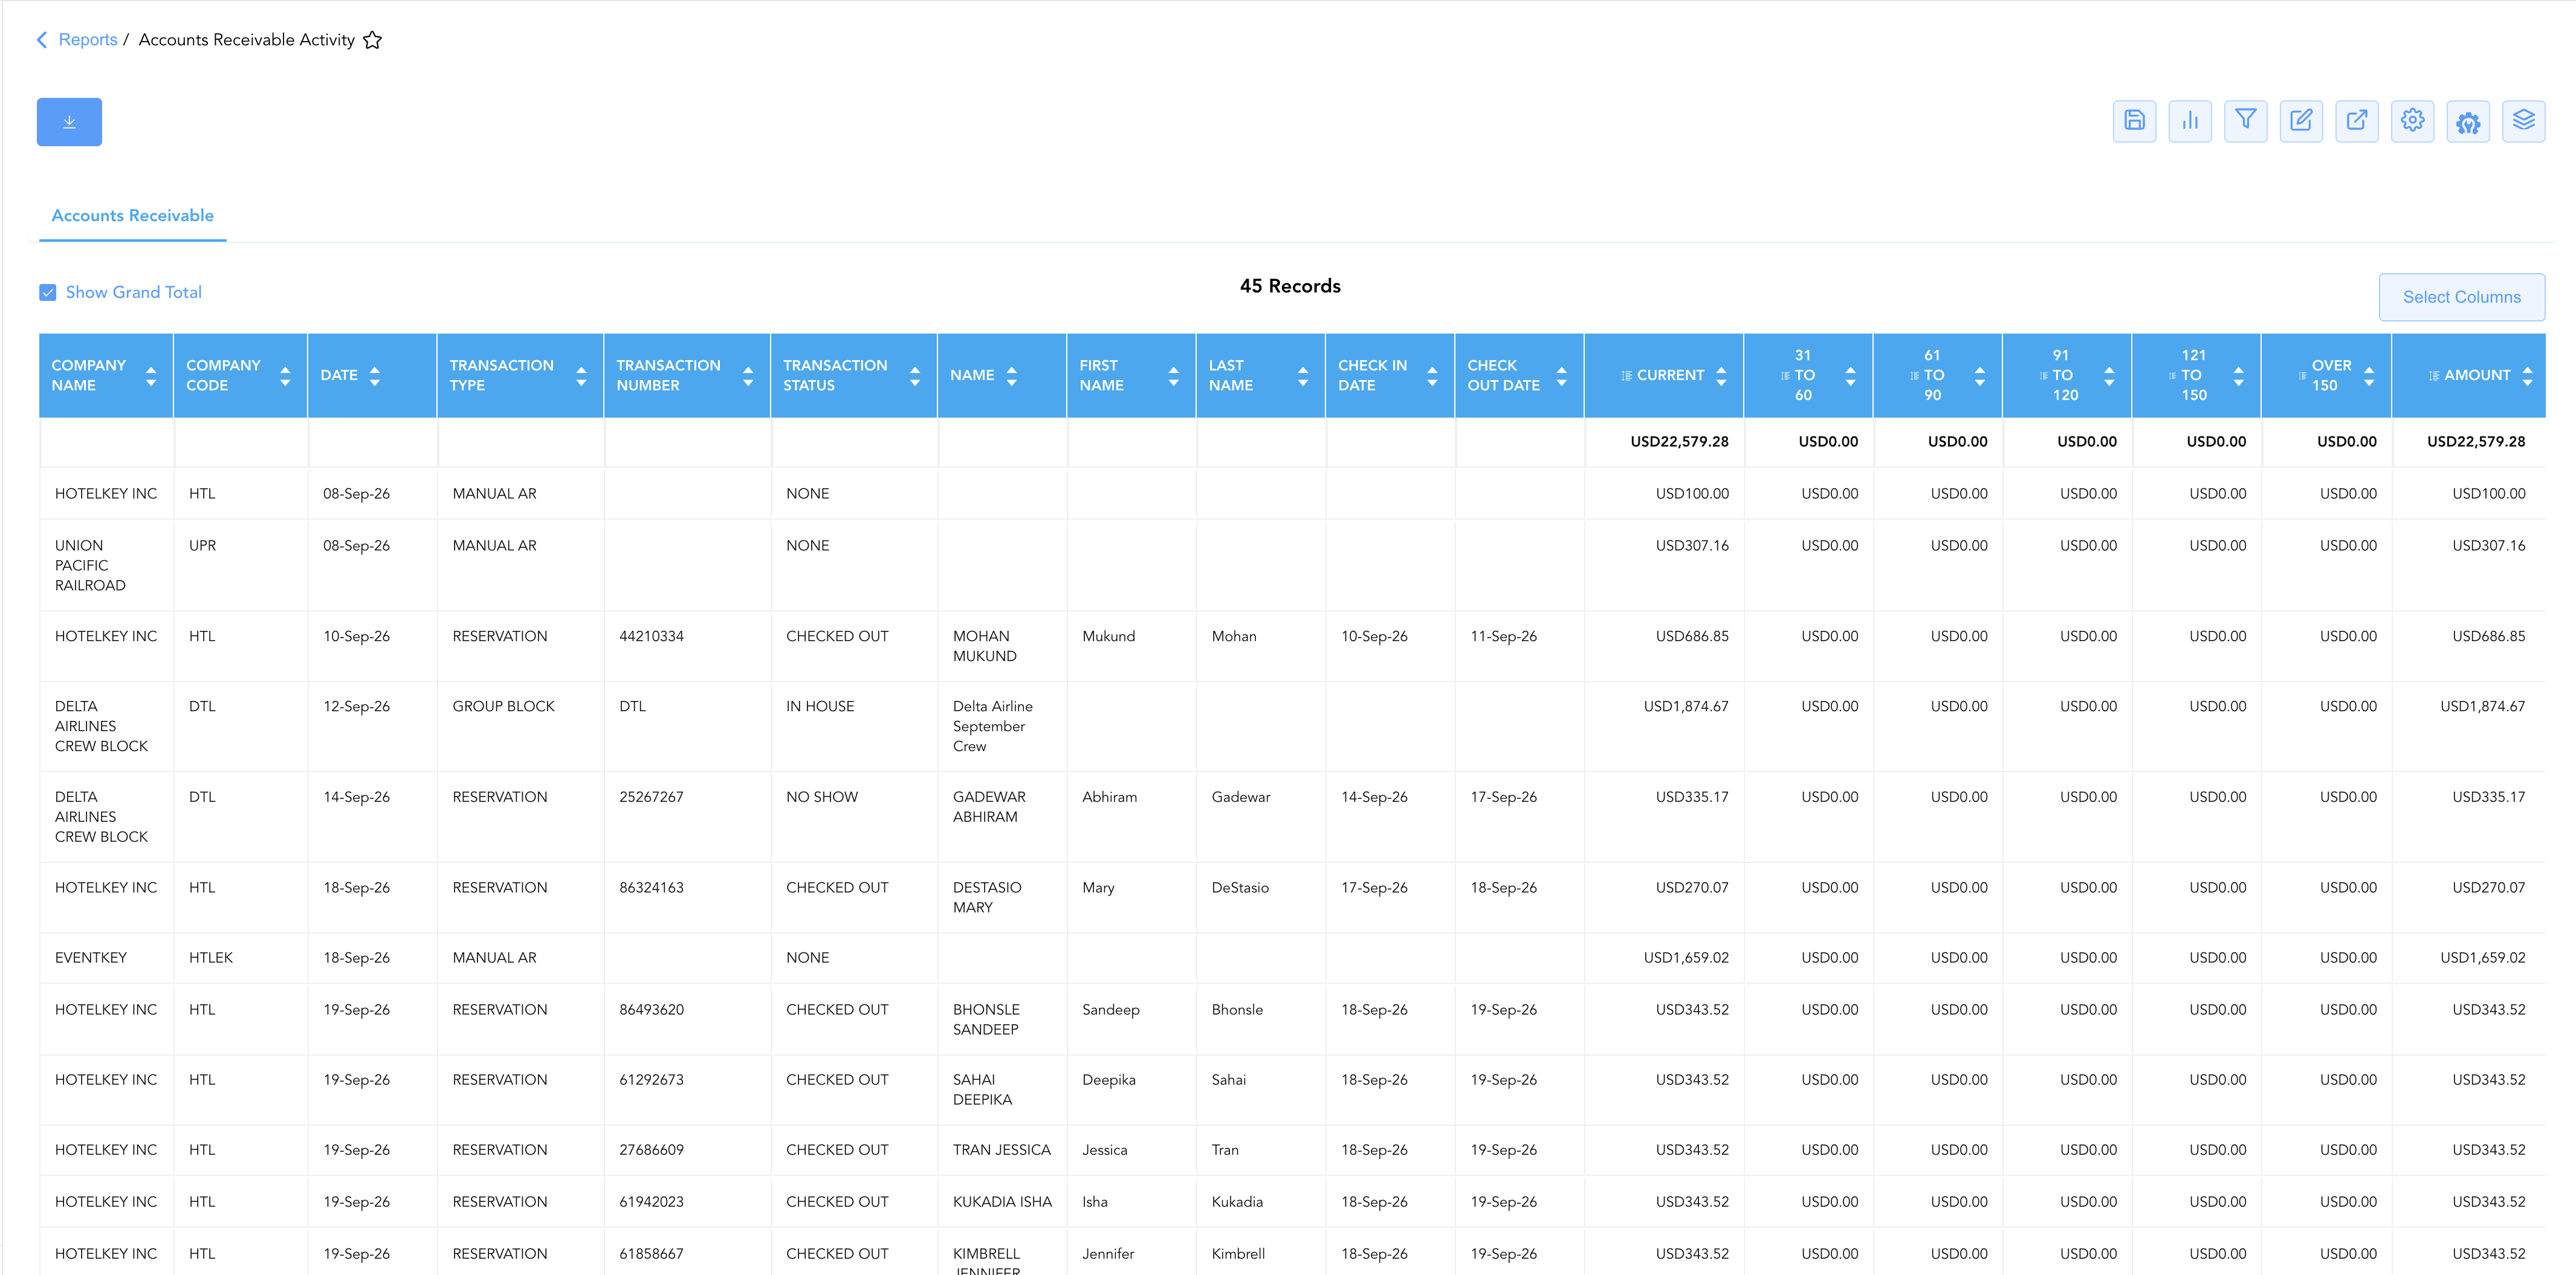Click the Last Name header label
The height and width of the screenshot is (1275, 2576).
pos(1230,375)
